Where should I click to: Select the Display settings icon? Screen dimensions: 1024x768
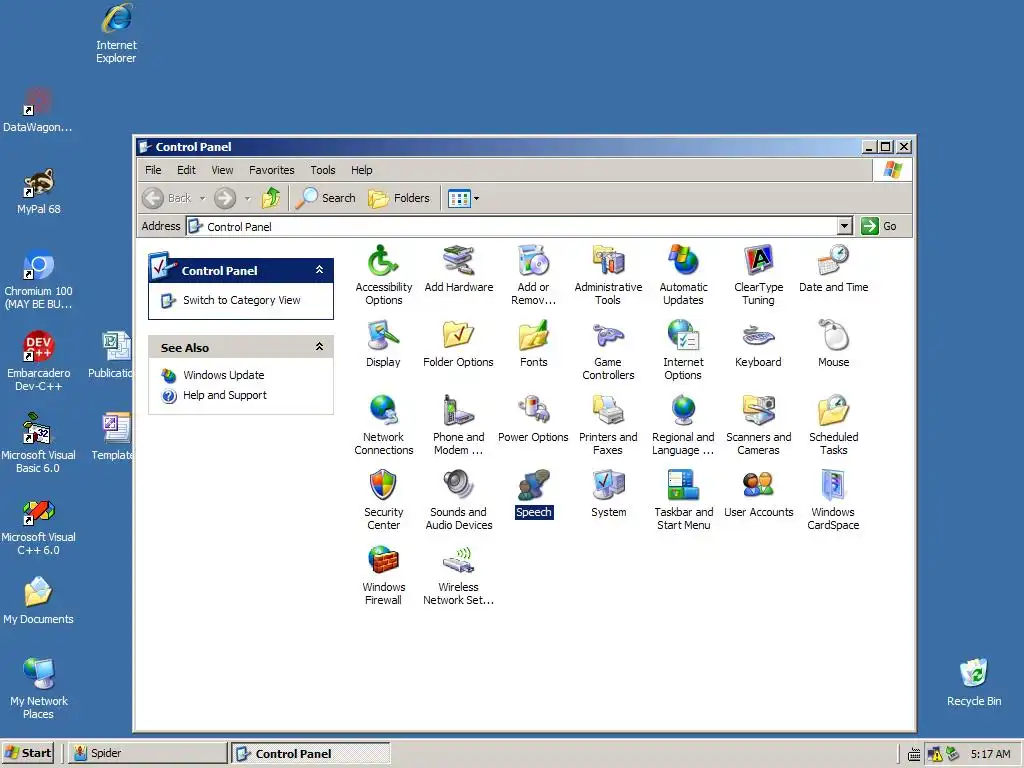click(x=383, y=335)
